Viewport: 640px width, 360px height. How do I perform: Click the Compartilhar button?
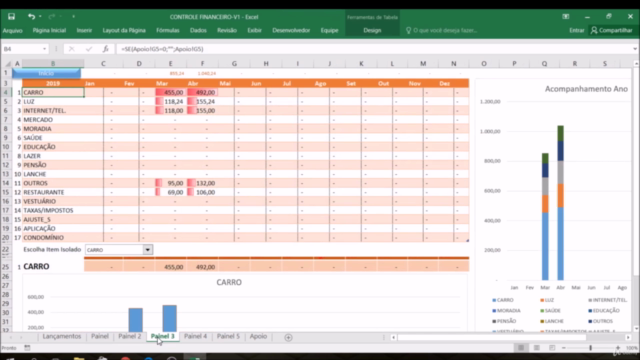pos(611,30)
